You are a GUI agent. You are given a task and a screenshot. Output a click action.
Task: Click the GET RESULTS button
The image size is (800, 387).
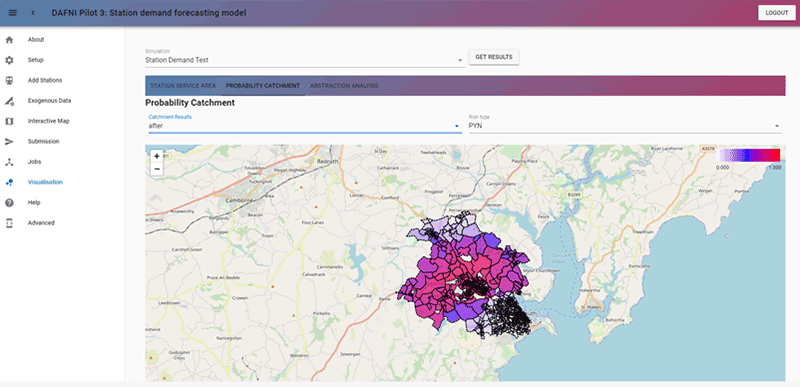494,57
